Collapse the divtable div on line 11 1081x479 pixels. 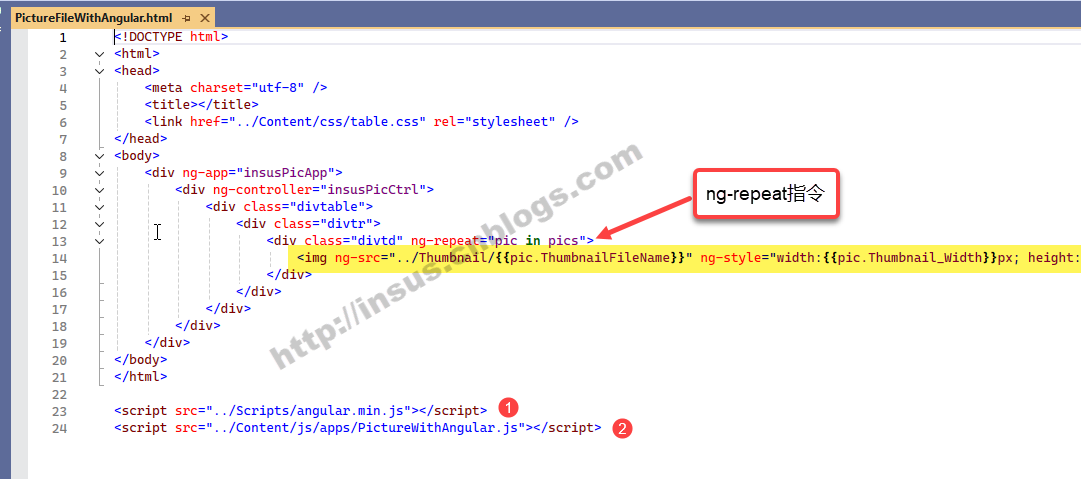(x=100, y=207)
